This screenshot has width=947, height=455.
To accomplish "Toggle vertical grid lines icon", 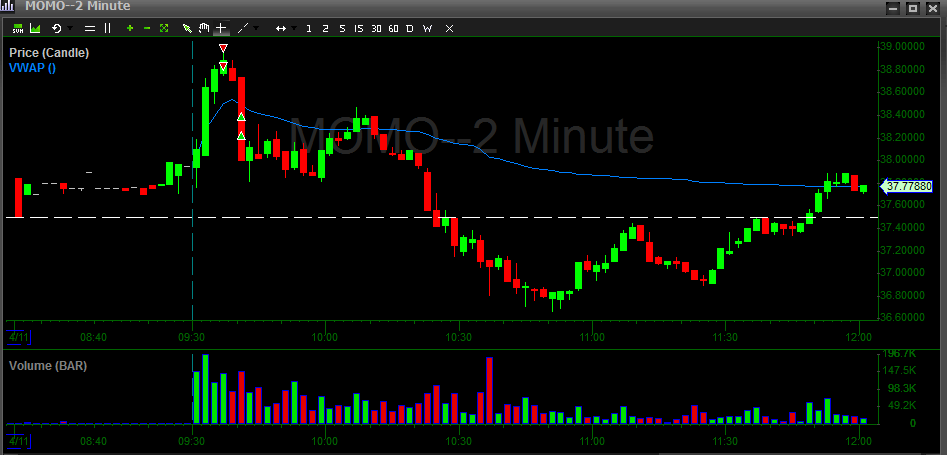I will [108, 28].
